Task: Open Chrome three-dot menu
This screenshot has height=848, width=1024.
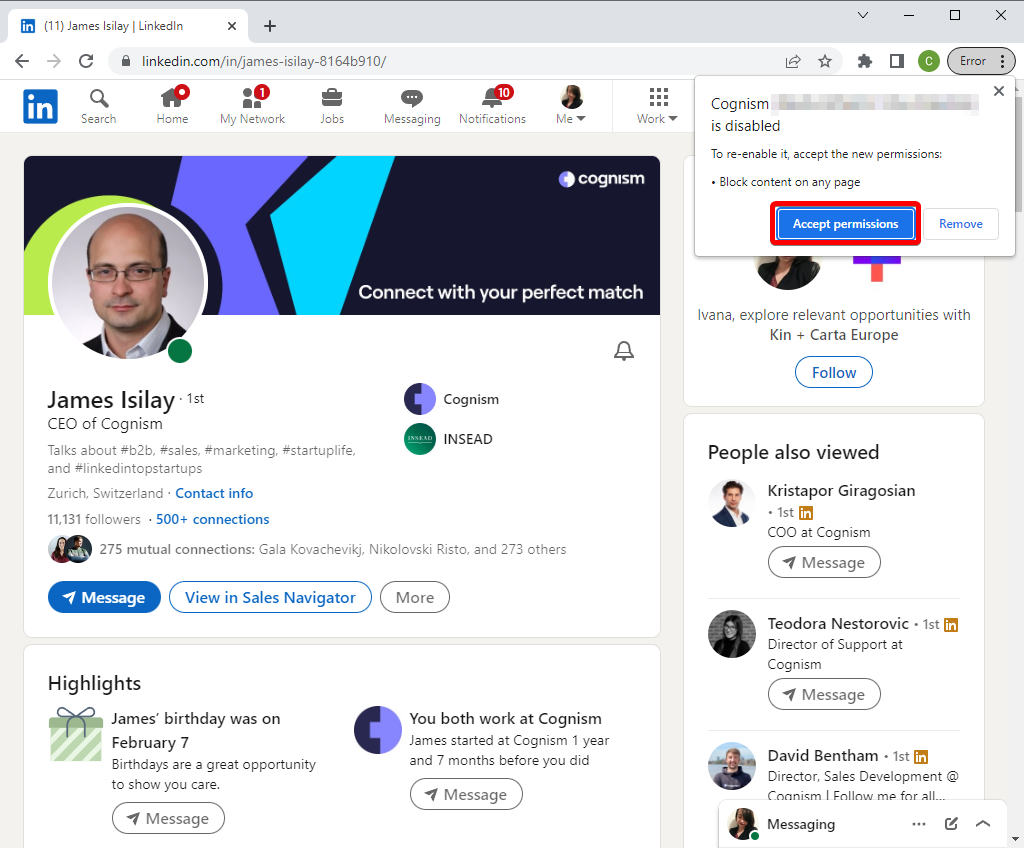Action: tap(1002, 61)
